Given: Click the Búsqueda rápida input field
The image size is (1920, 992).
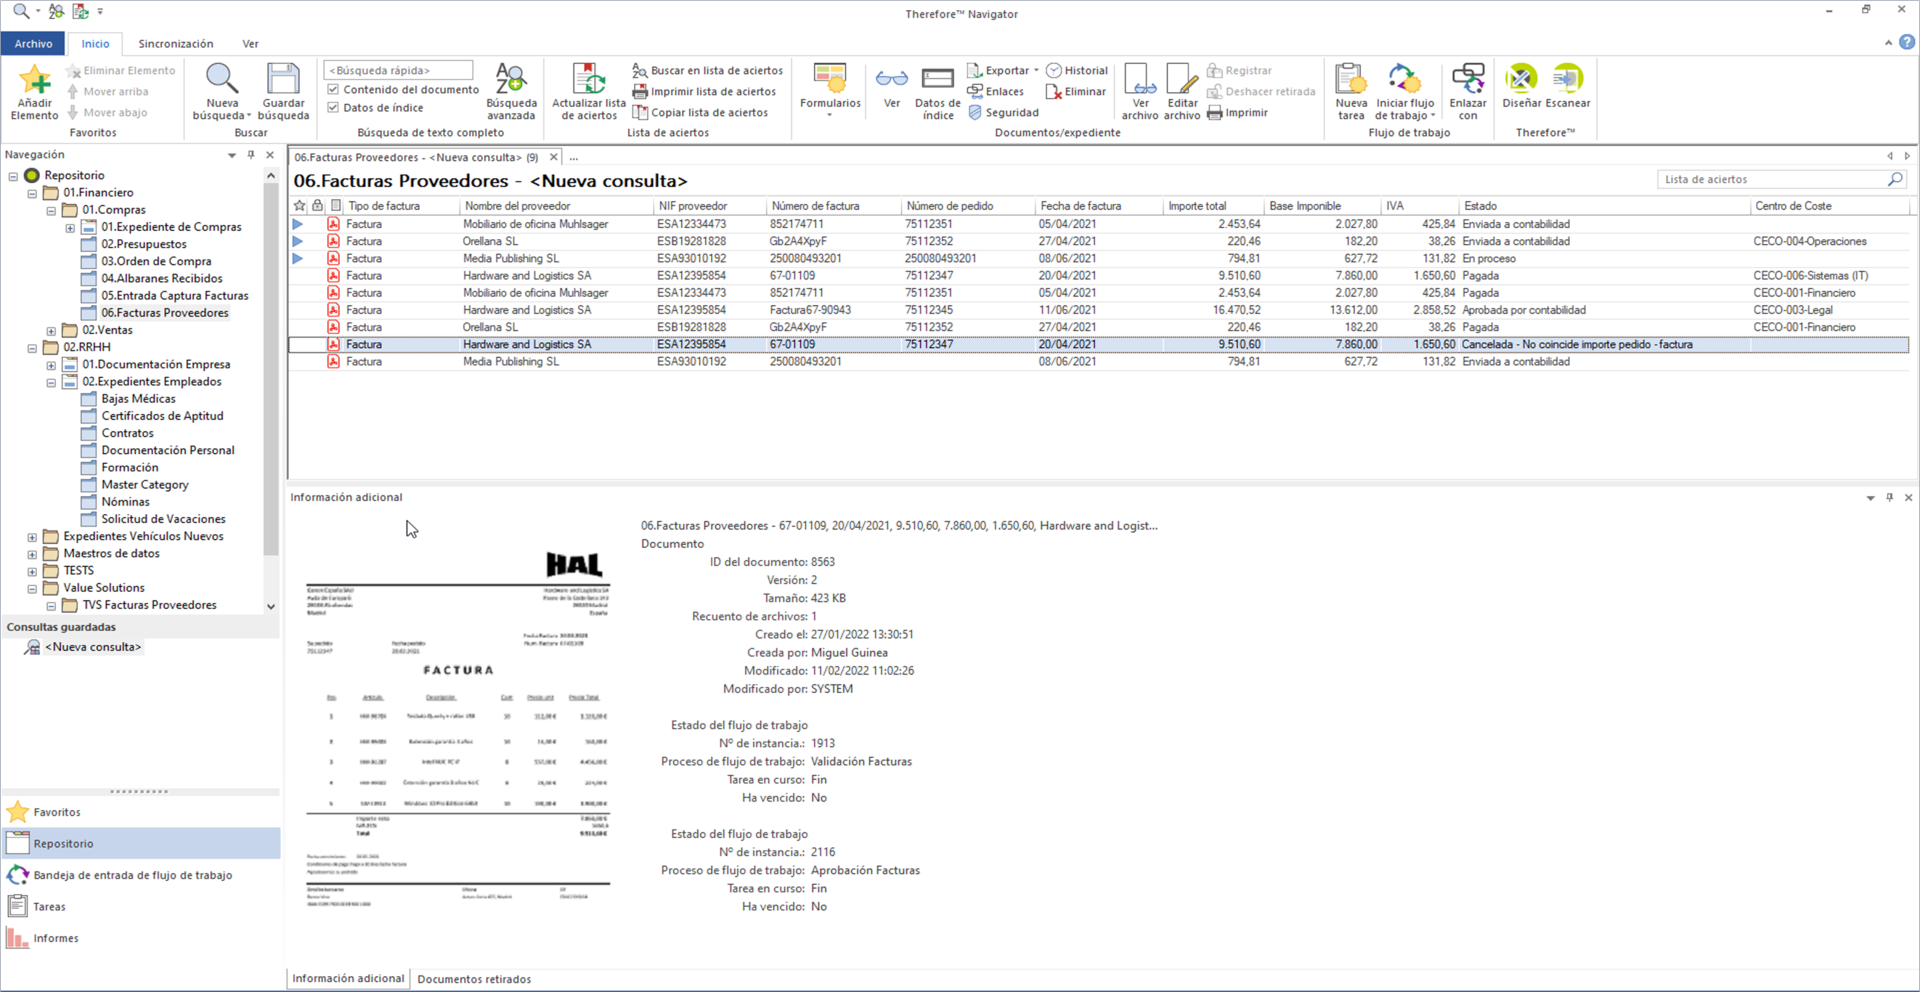Looking at the screenshot, I should pos(398,71).
